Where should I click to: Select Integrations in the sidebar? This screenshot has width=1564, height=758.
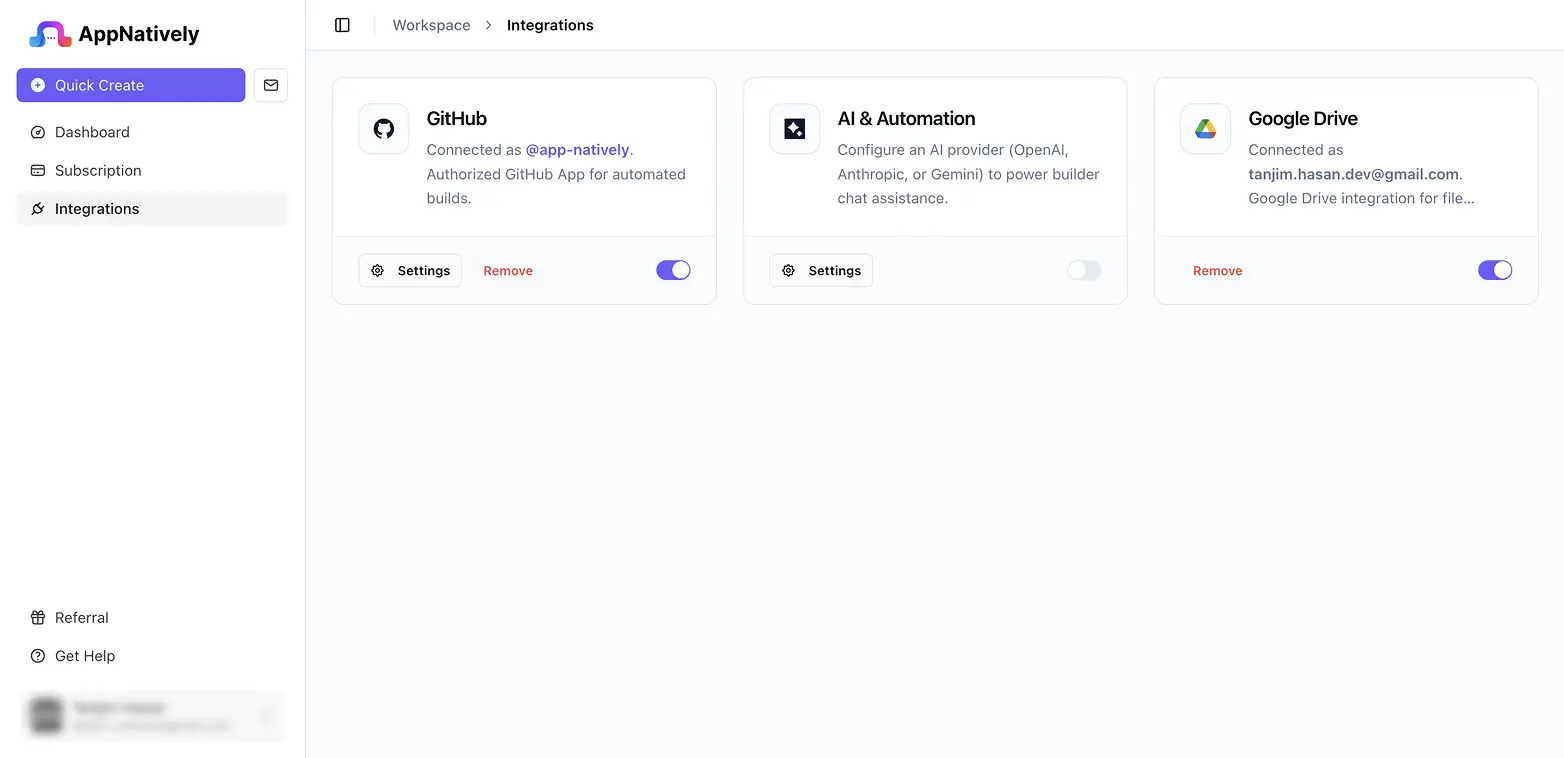(x=152, y=209)
